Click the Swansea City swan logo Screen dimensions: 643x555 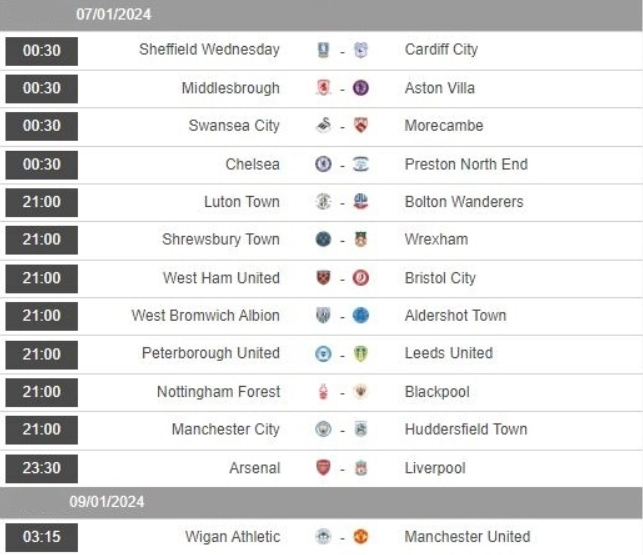coord(323,125)
